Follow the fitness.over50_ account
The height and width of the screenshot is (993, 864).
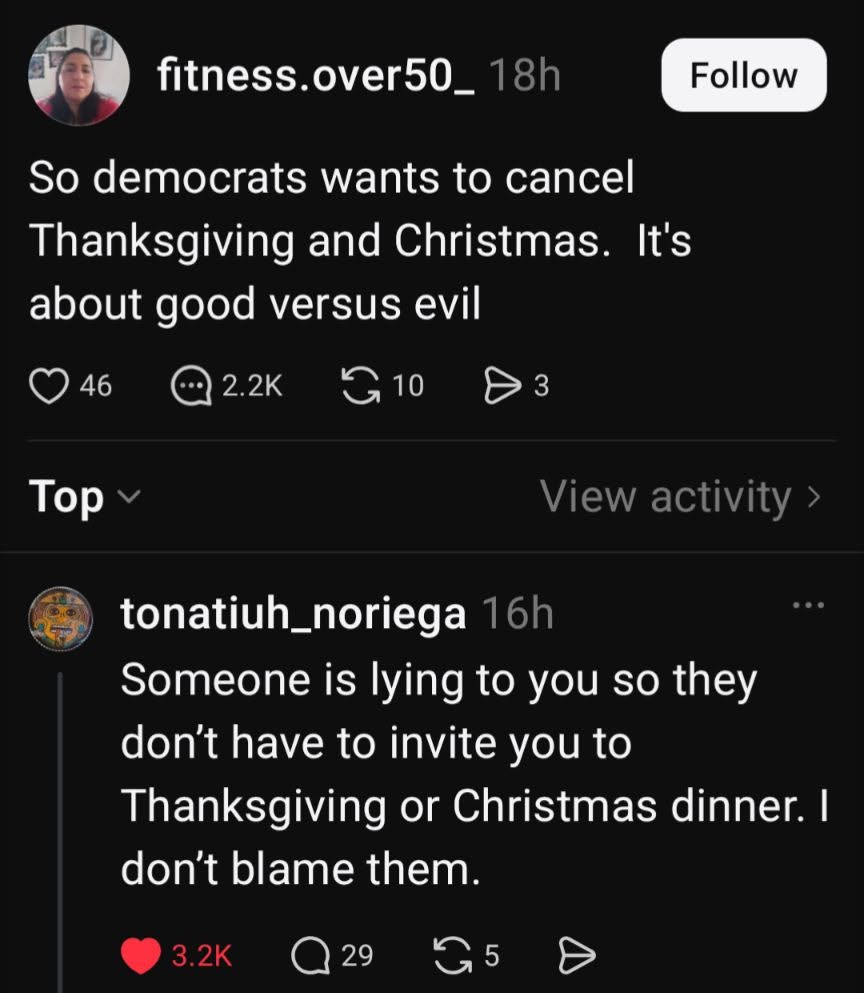744,75
